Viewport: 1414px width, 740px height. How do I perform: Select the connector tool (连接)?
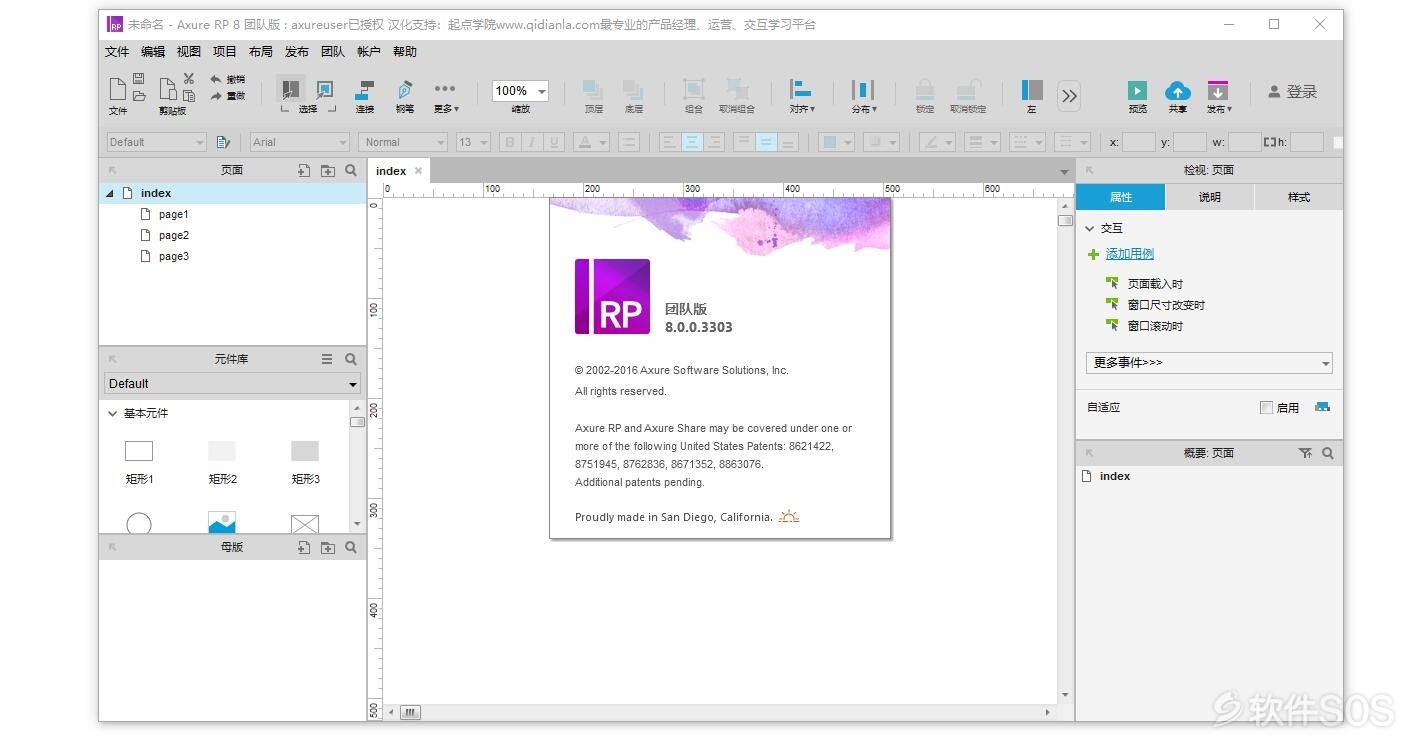click(x=365, y=95)
